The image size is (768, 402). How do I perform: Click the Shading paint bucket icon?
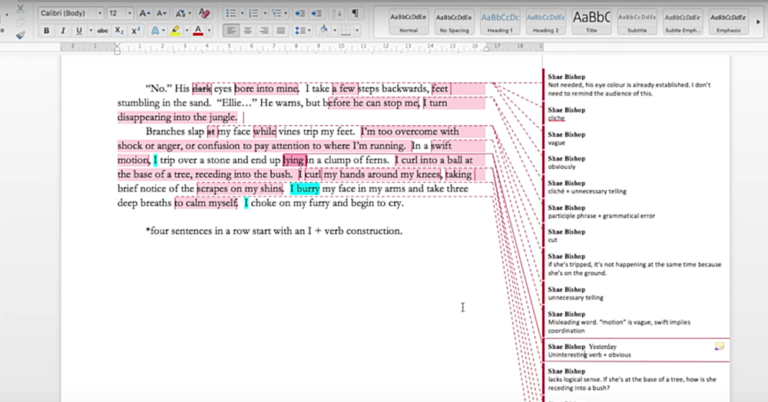pos(323,30)
